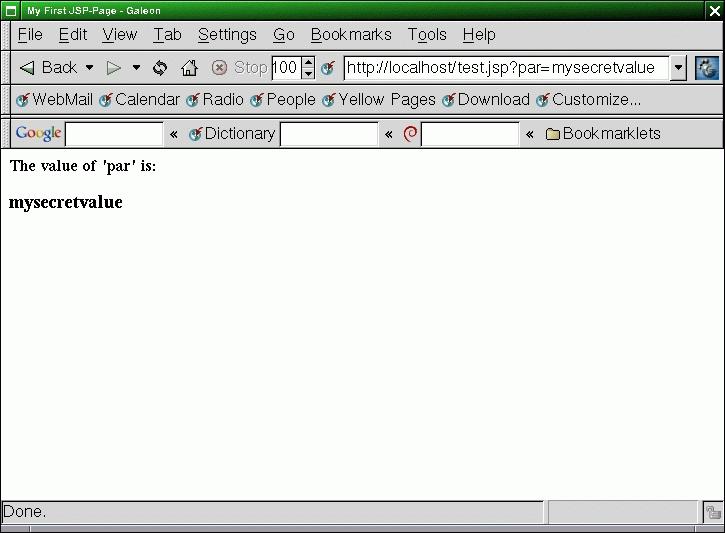
Task: Click the Galeon logo icon at toolbar right
Action: point(707,68)
